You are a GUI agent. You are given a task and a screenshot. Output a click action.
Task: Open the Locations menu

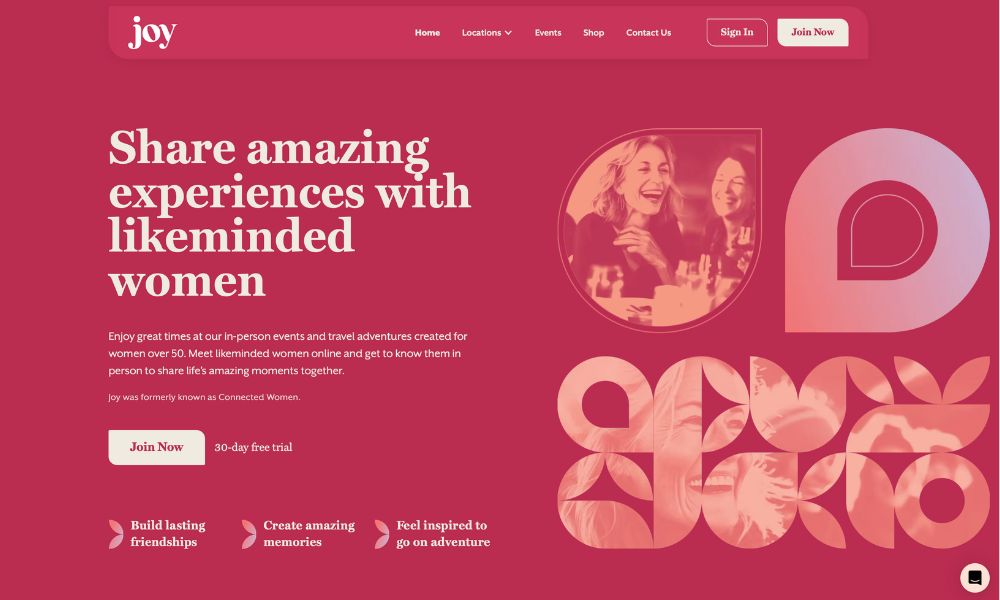[487, 33]
